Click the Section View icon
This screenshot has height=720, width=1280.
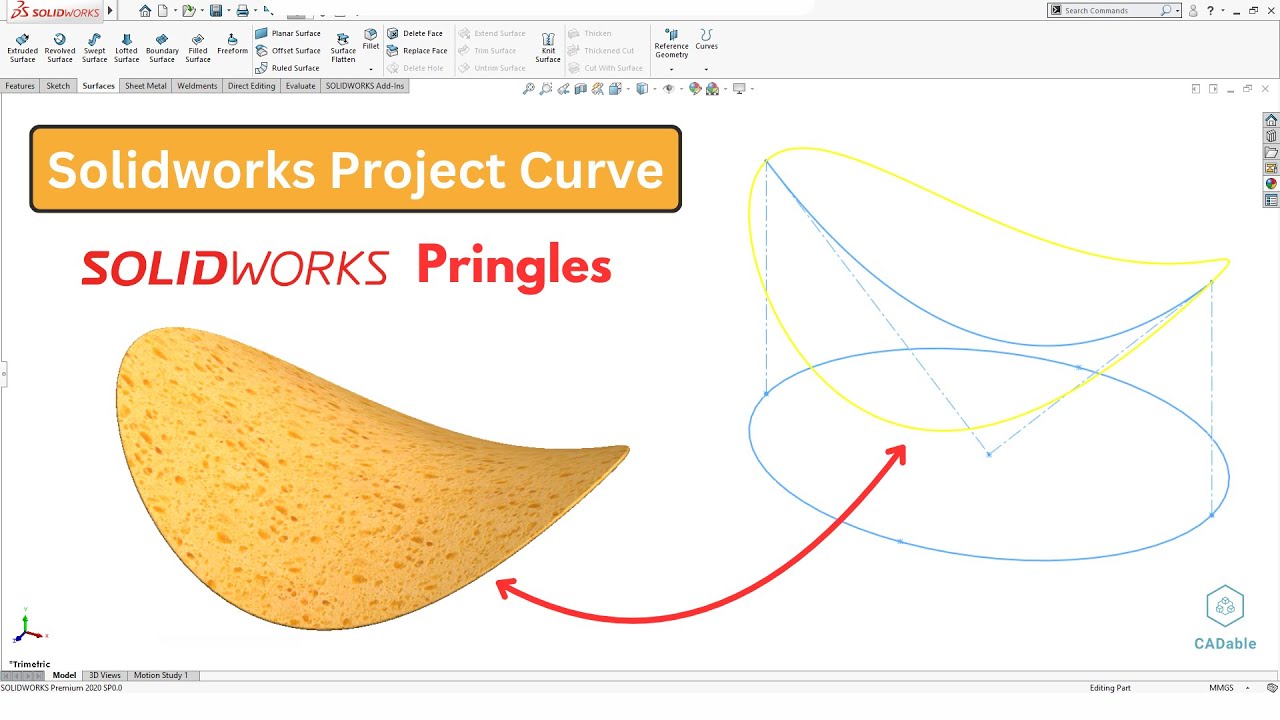pyautogui.click(x=581, y=89)
